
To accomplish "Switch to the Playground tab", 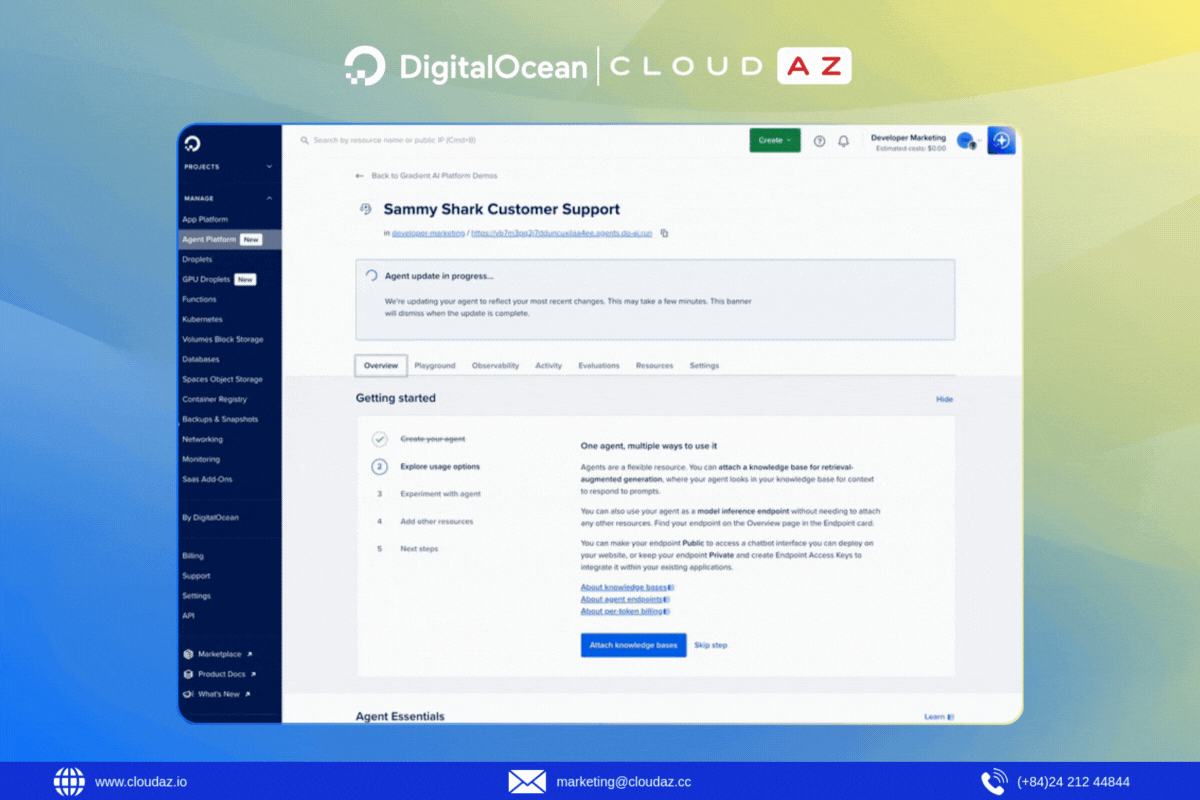I will 435,366.
